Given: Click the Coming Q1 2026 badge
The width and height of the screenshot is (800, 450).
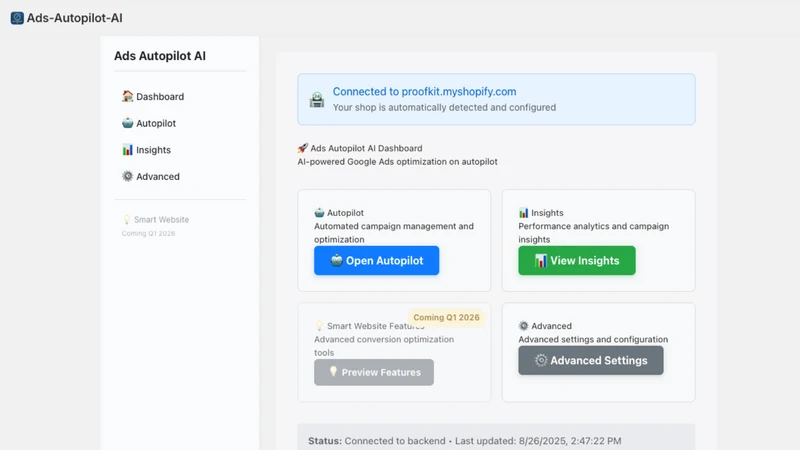Looking at the screenshot, I should click(446, 317).
